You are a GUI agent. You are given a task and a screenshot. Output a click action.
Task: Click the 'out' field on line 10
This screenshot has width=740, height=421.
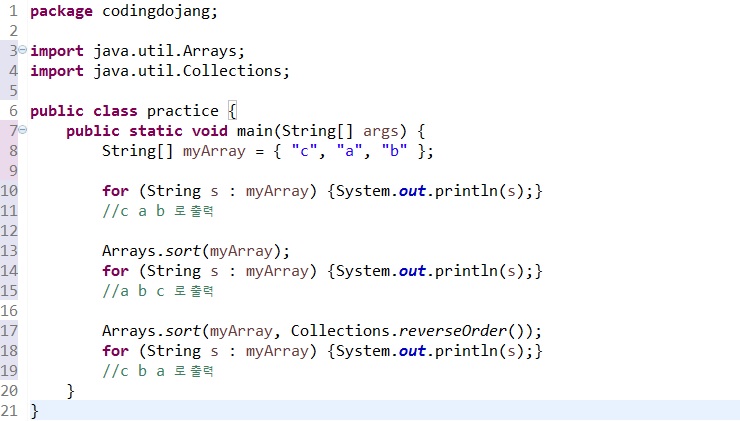(412, 191)
